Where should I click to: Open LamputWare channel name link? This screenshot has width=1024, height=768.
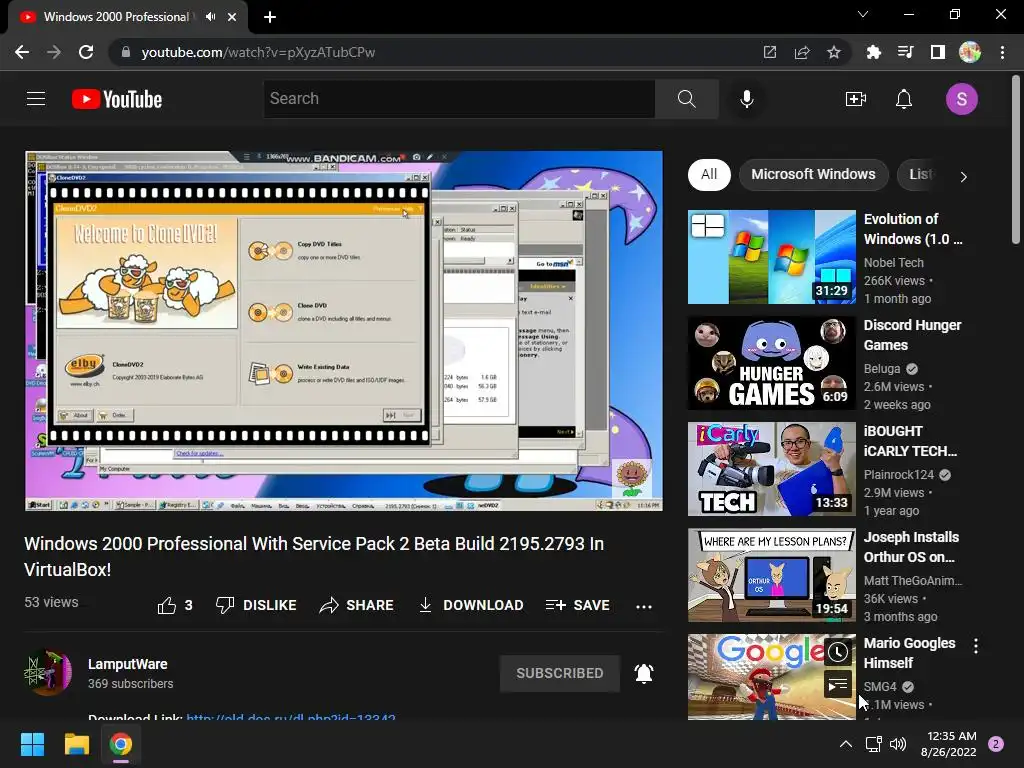(128, 664)
